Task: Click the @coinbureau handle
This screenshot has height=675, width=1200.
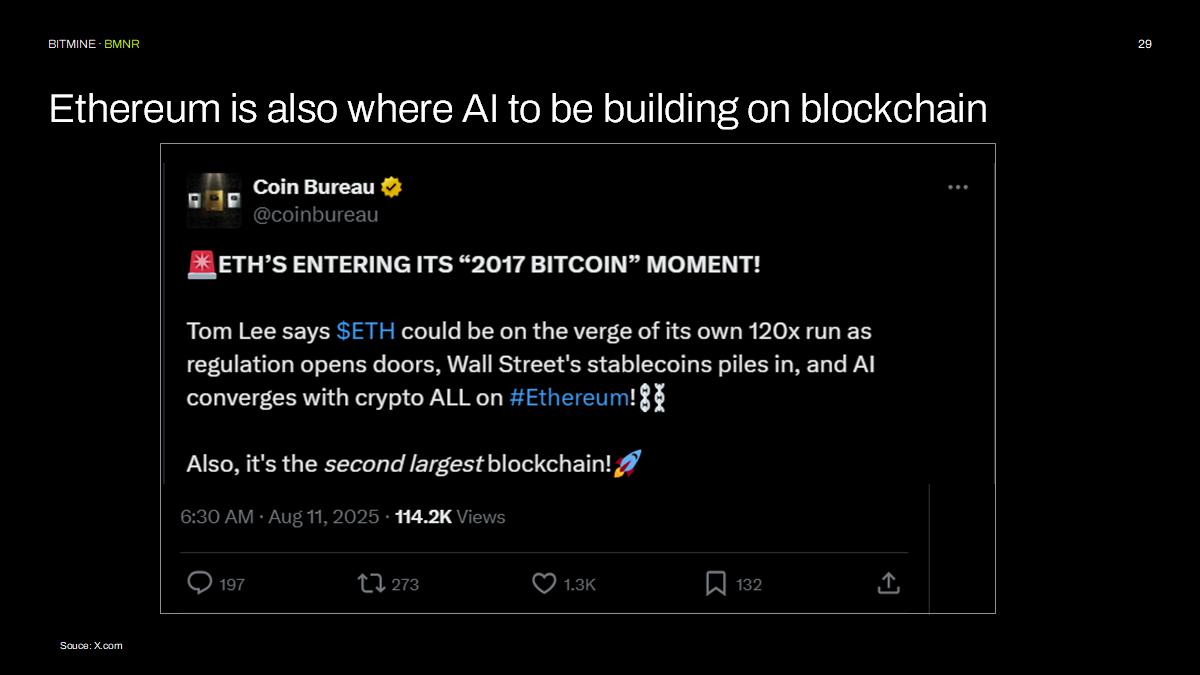Action: (x=316, y=214)
